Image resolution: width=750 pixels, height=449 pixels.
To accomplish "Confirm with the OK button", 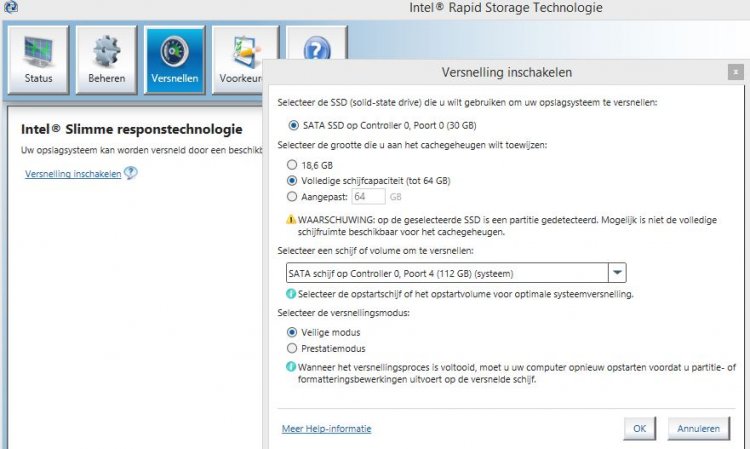I will (640, 428).
